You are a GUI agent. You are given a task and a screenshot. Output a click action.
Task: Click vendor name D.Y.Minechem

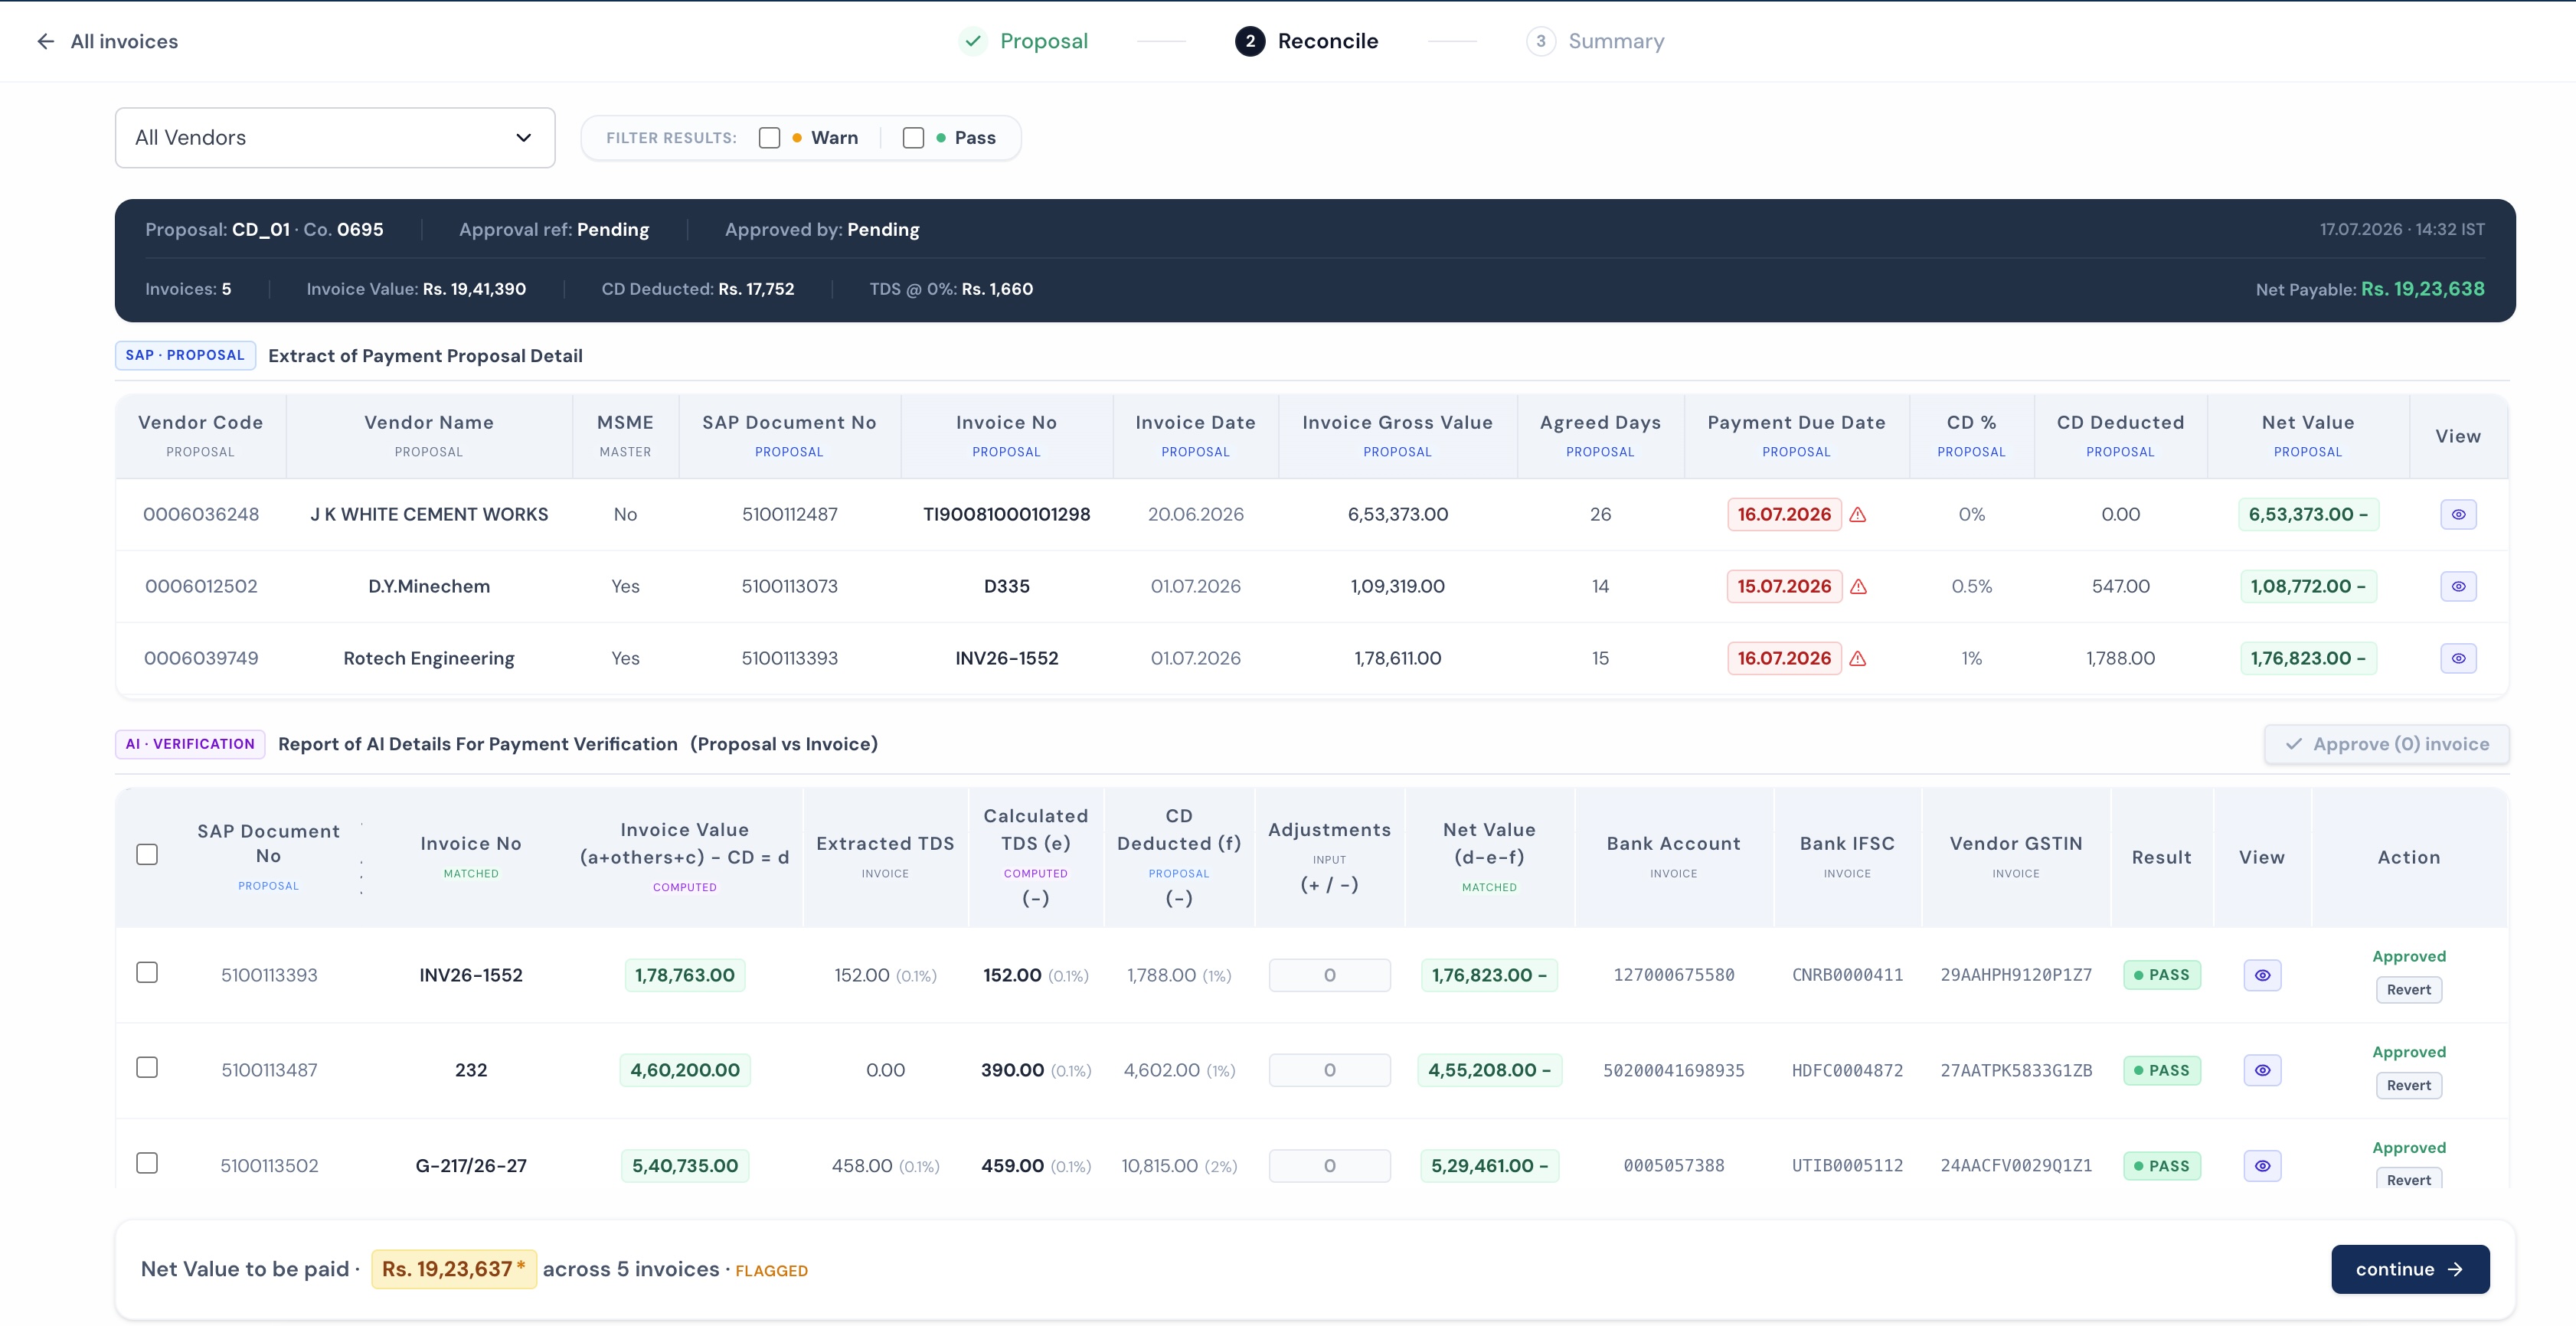pyautogui.click(x=429, y=586)
